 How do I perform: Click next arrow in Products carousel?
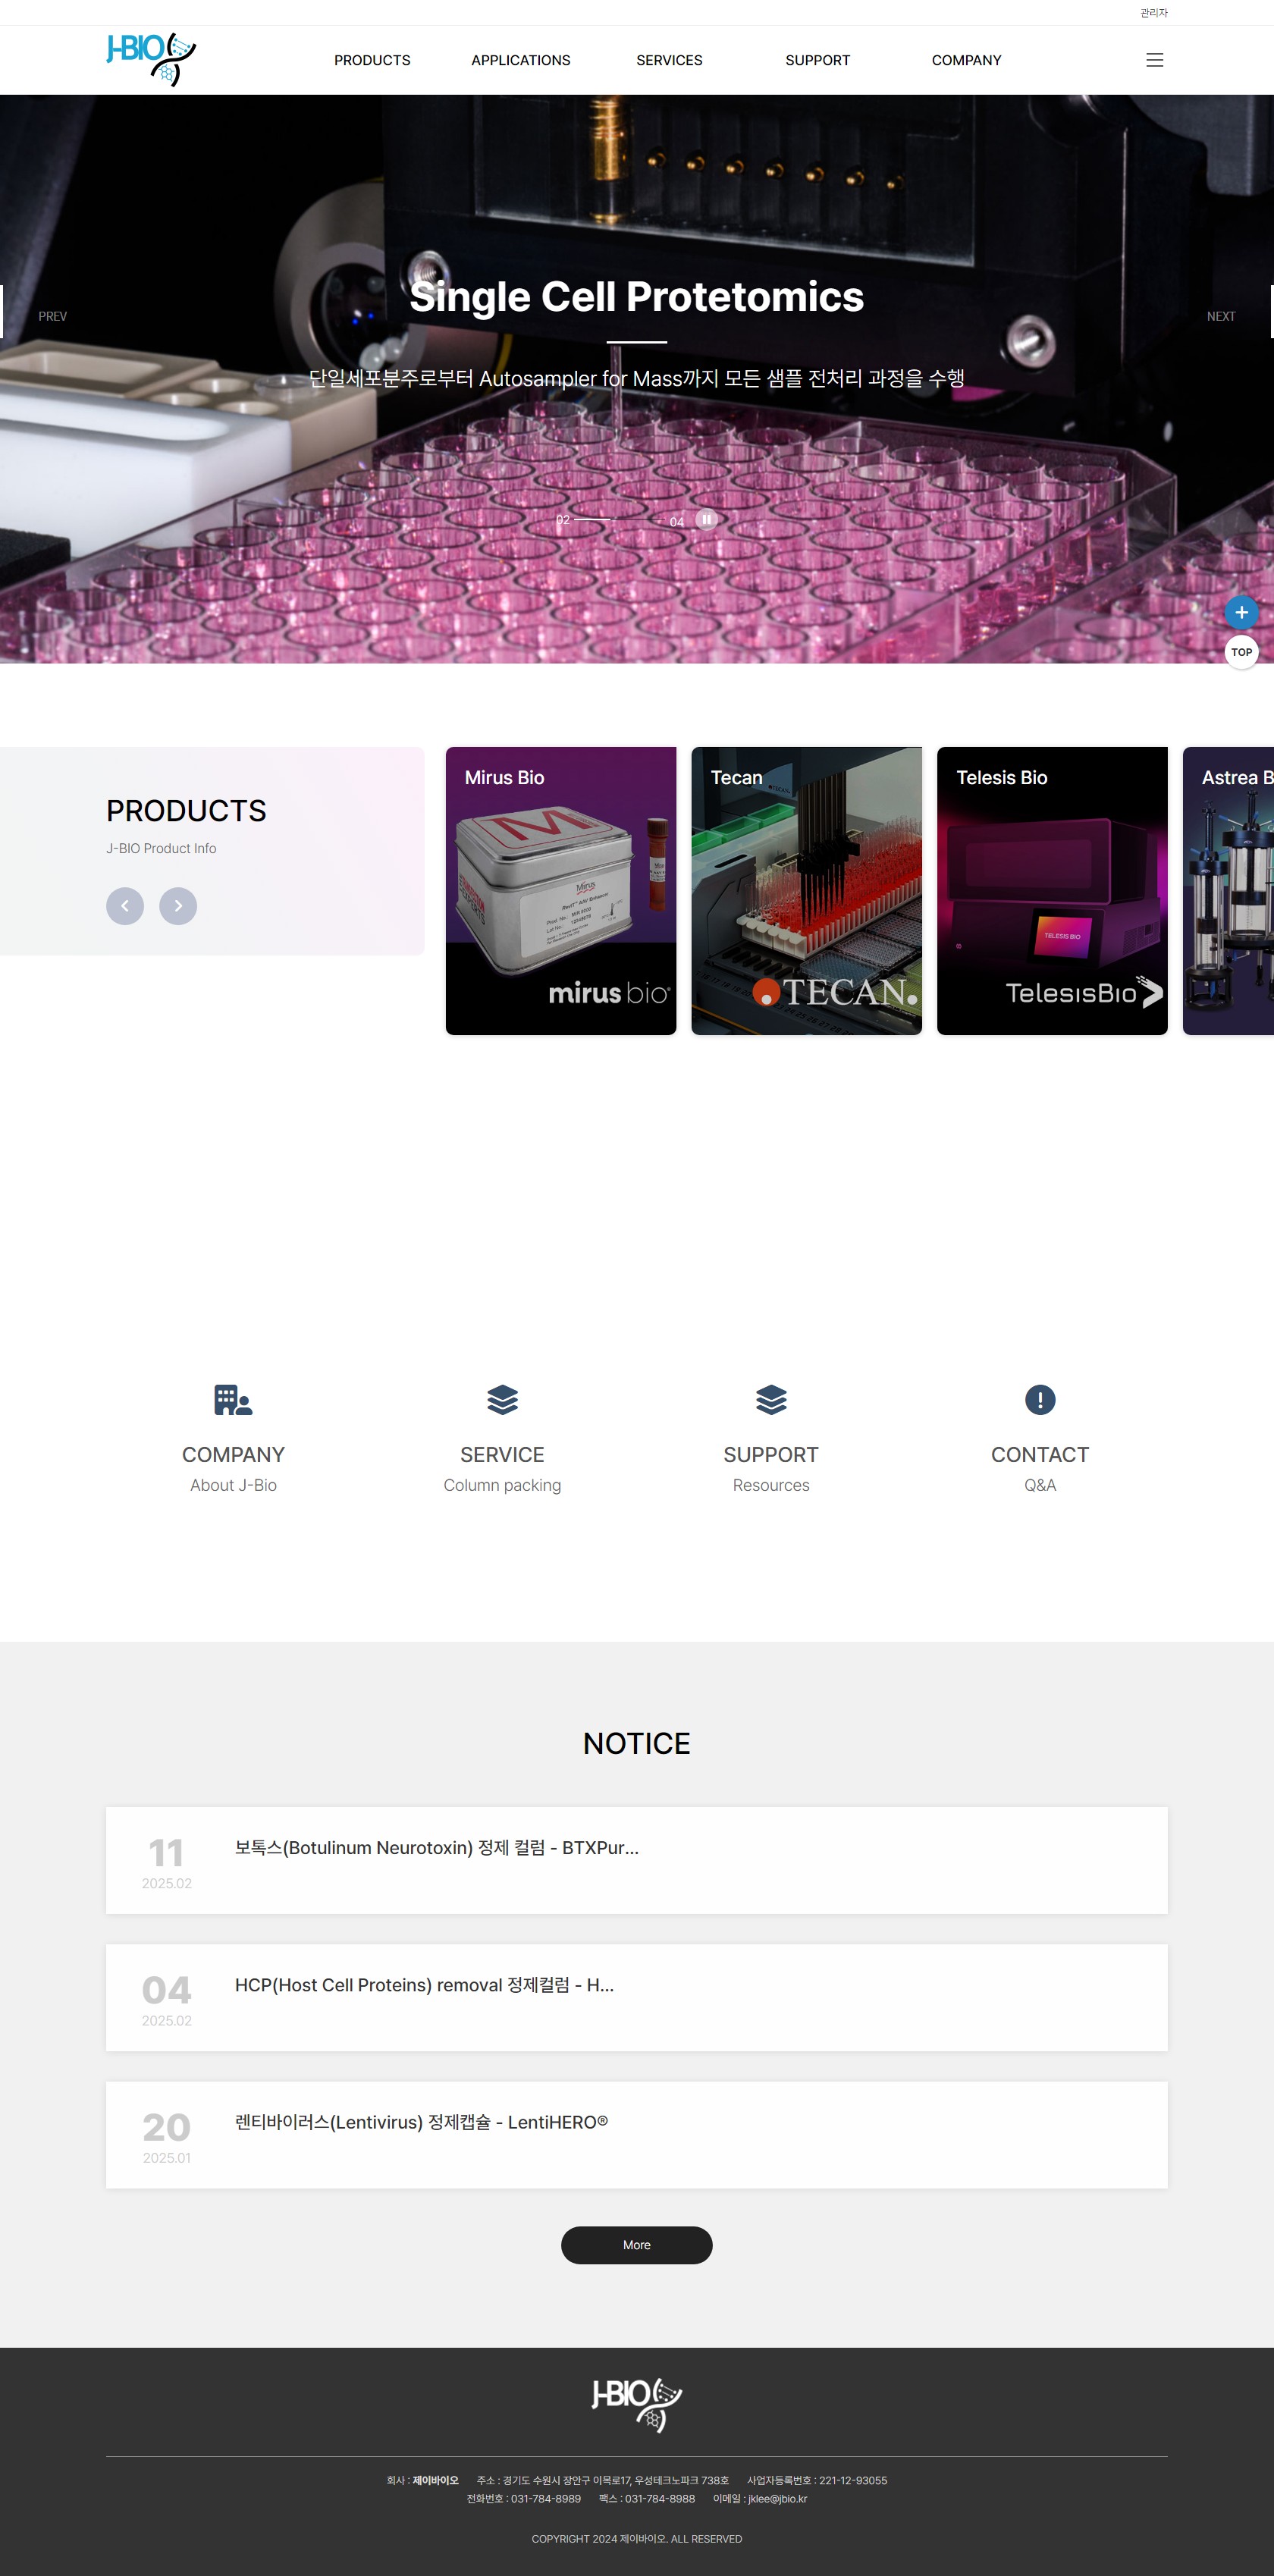tap(178, 906)
